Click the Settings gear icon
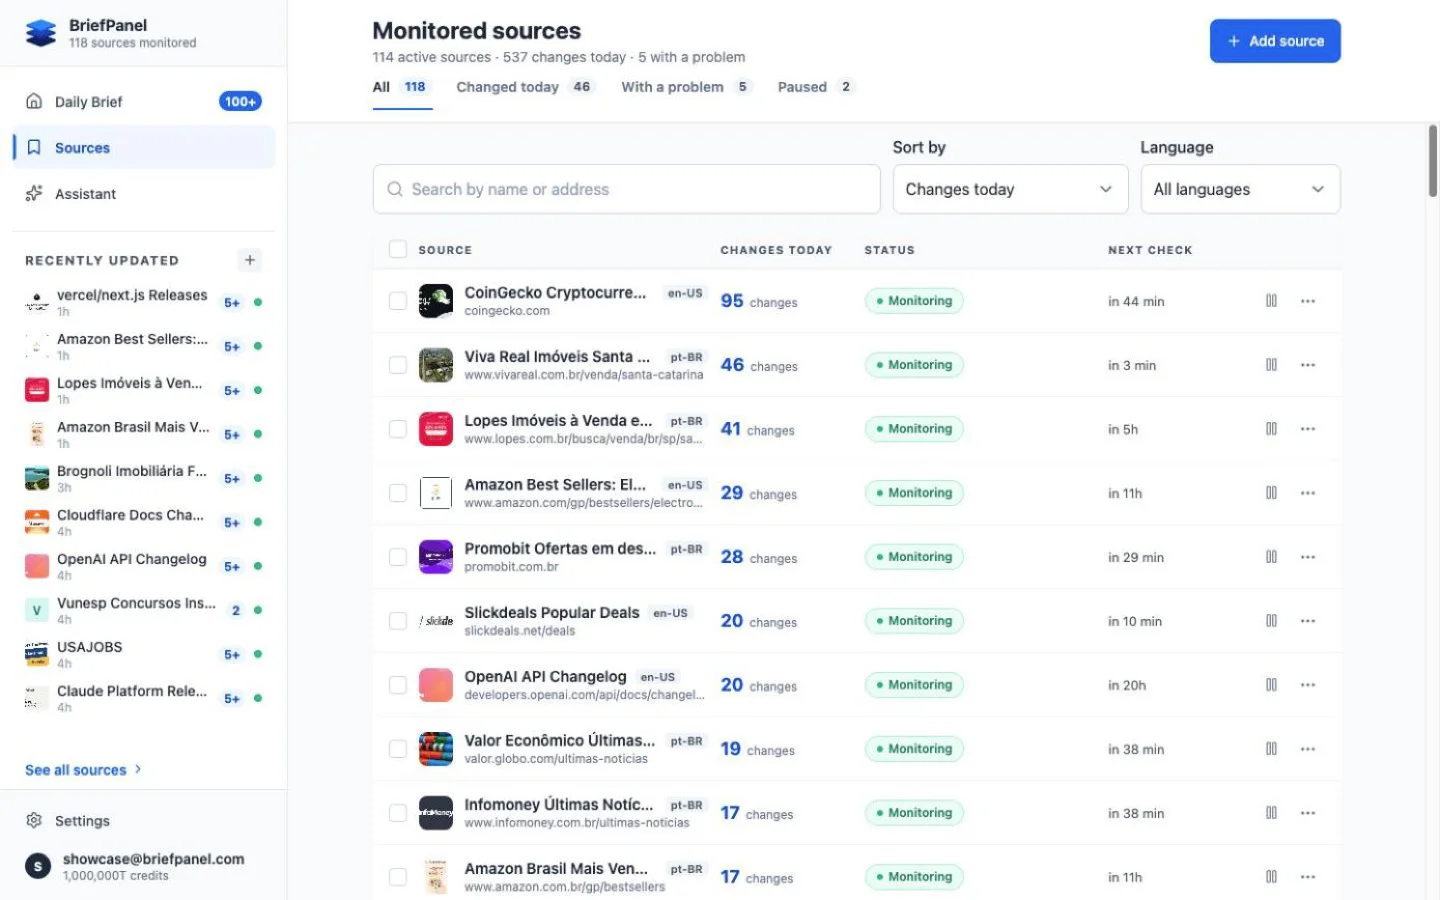The image size is (1440, 900). pyautogui.click(x=34, y=820)
